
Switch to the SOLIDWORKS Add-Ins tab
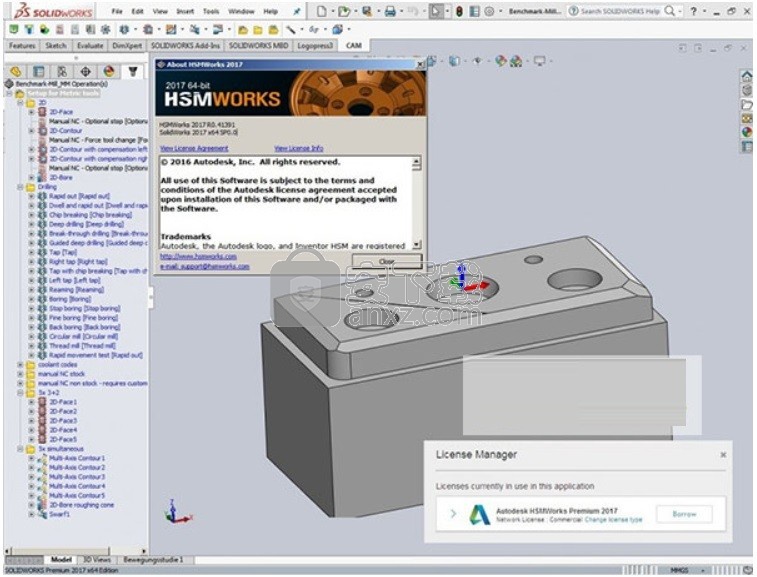click(x=185, y=45)
